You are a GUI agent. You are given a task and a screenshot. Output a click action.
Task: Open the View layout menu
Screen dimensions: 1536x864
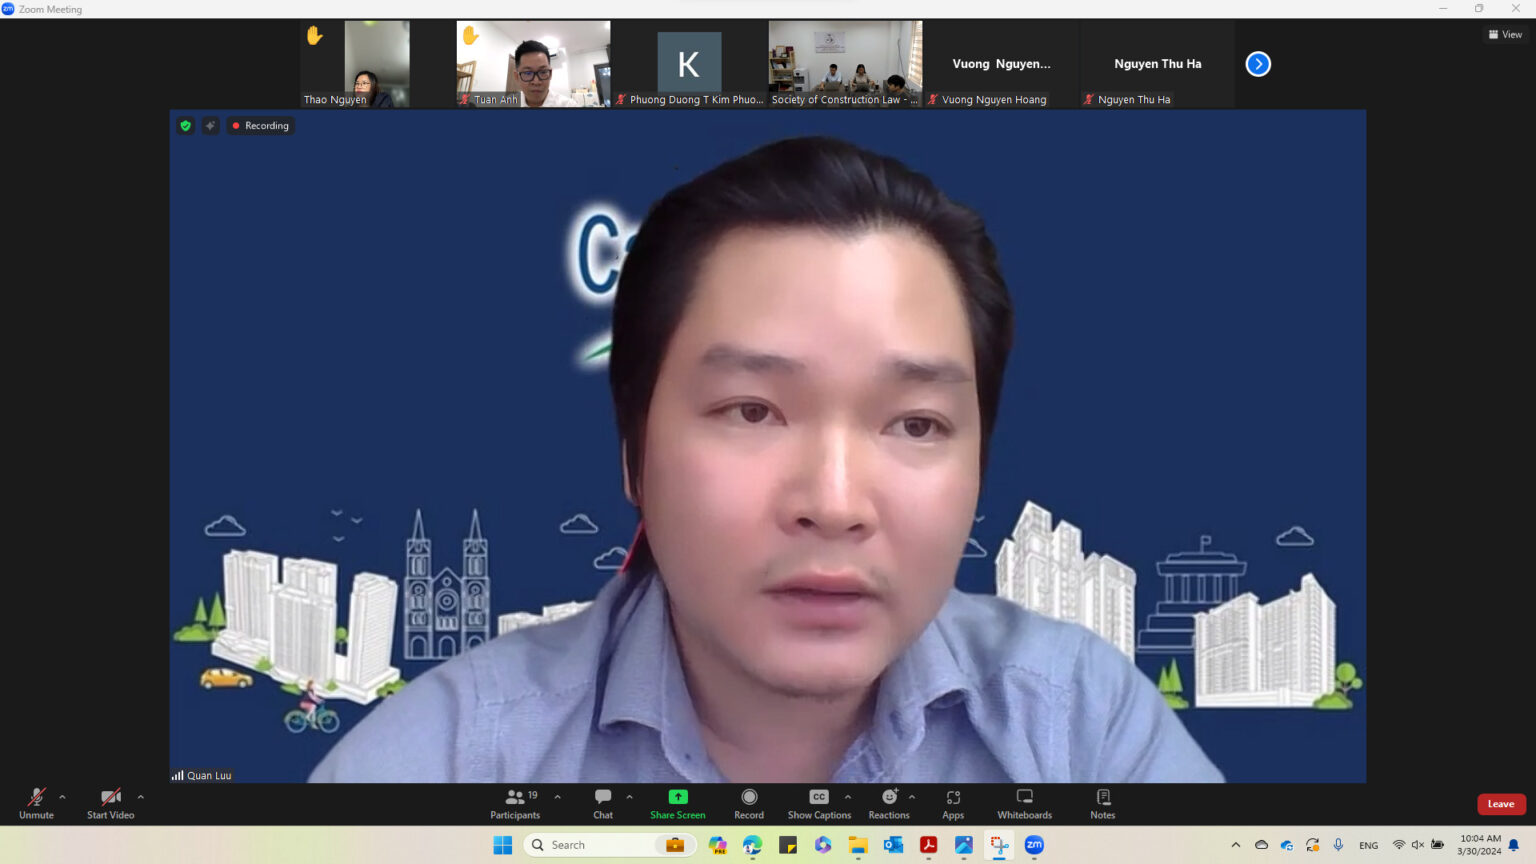coord(1505,35)
